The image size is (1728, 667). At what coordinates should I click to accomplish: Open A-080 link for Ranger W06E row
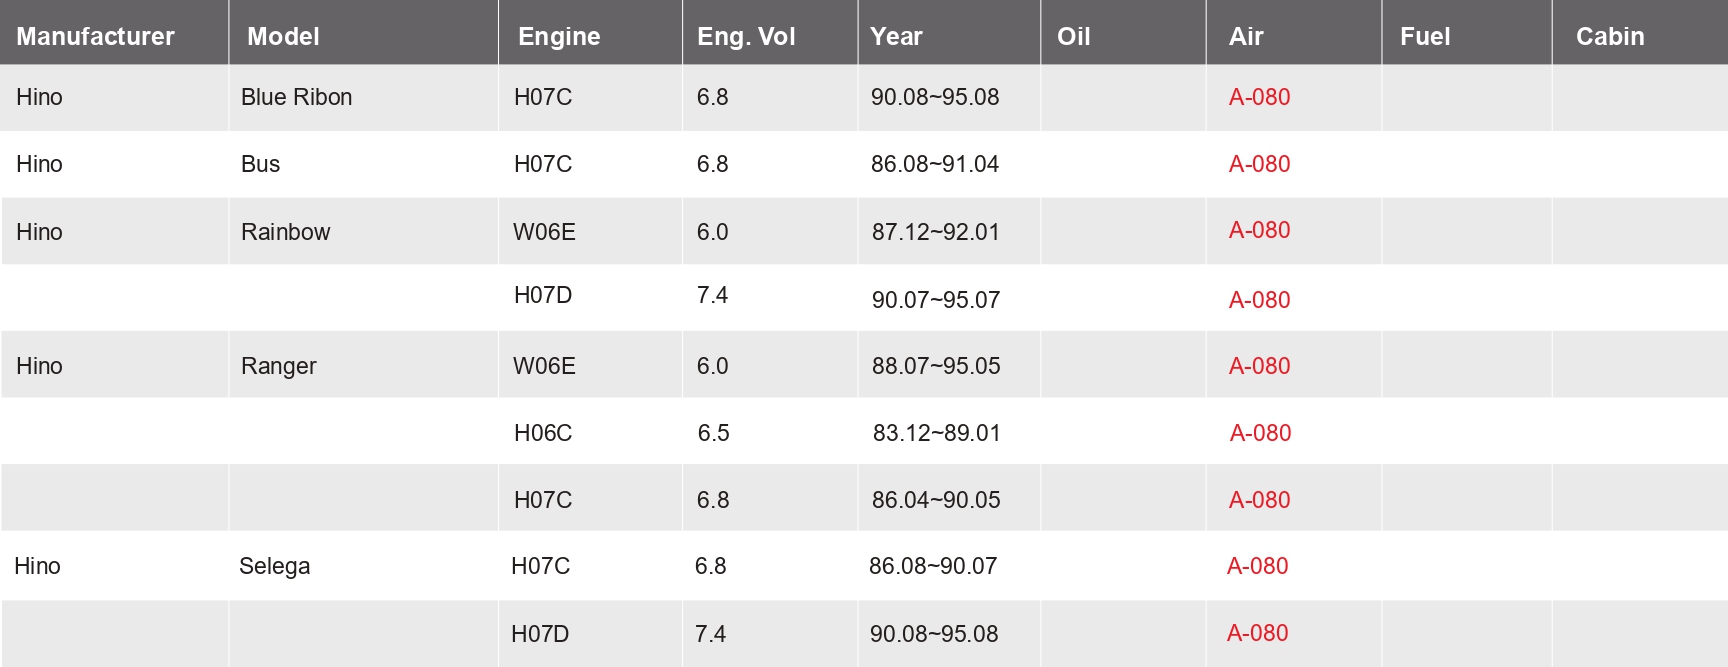(x=1259, y=366)
